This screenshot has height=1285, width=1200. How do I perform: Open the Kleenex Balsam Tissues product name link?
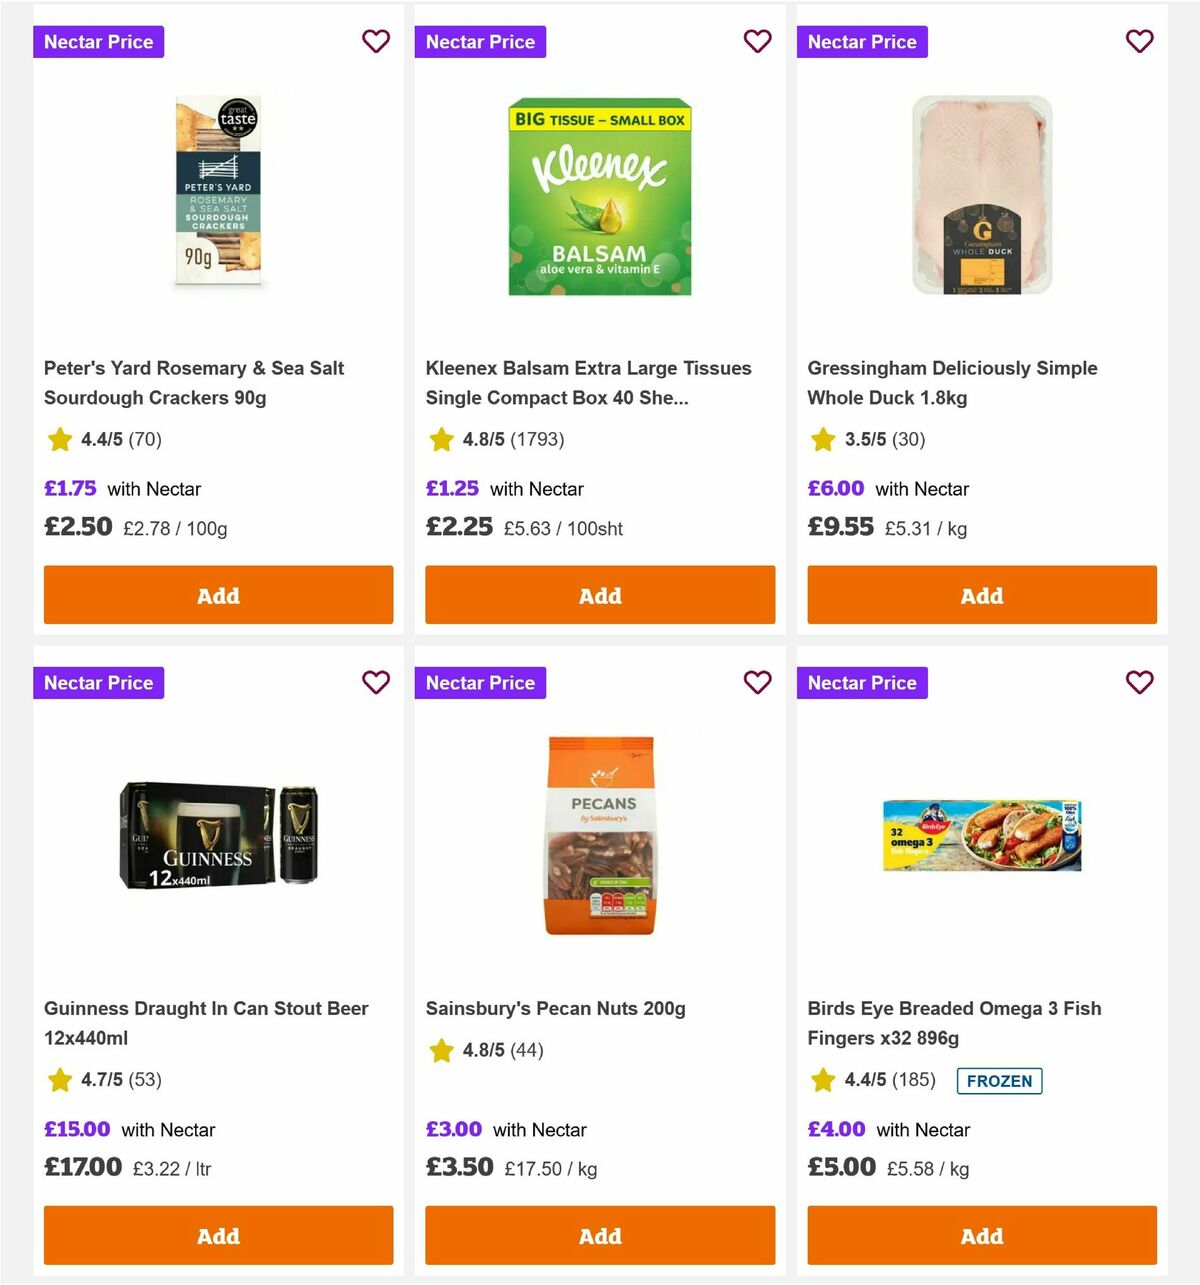pos(588,383)
